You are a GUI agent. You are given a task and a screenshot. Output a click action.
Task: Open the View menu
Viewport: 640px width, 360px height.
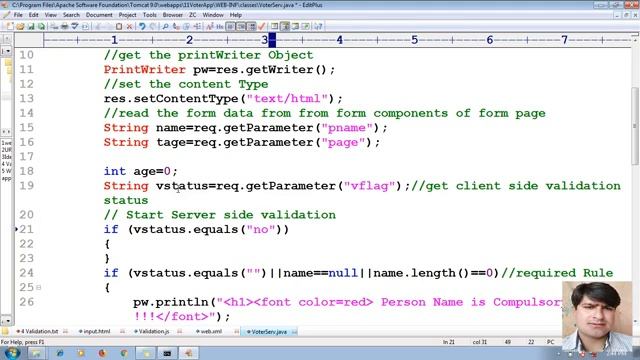[51, 15]
